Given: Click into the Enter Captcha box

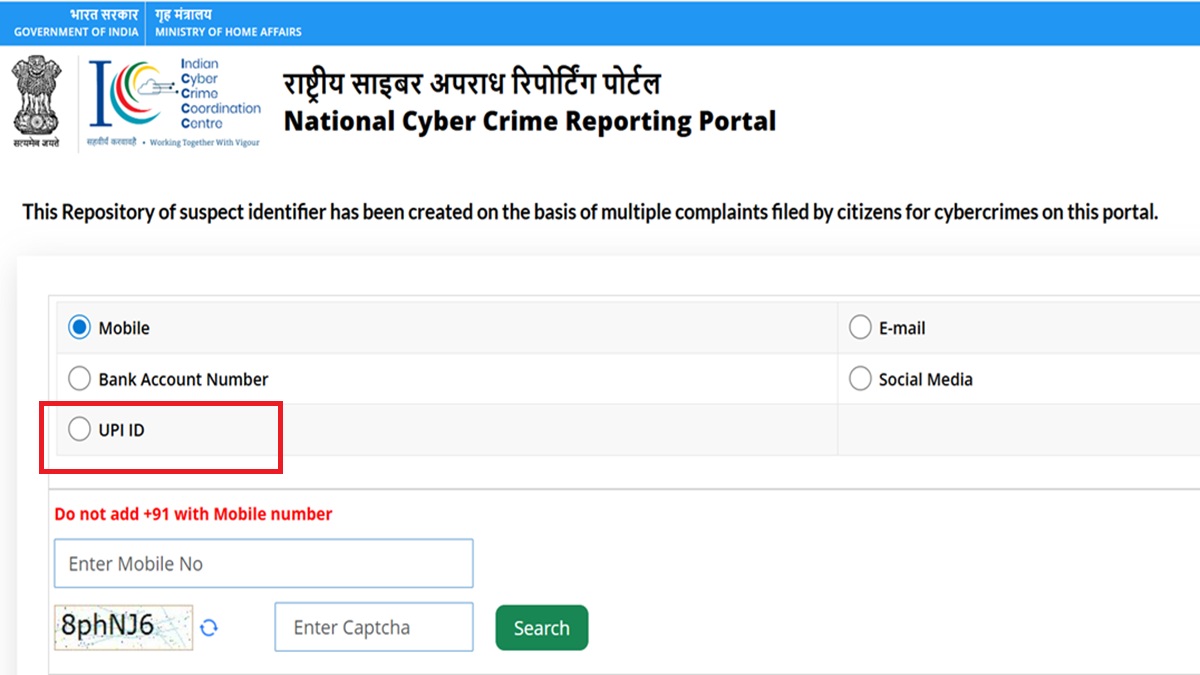Looking at the screenshot, I should 373,628.
